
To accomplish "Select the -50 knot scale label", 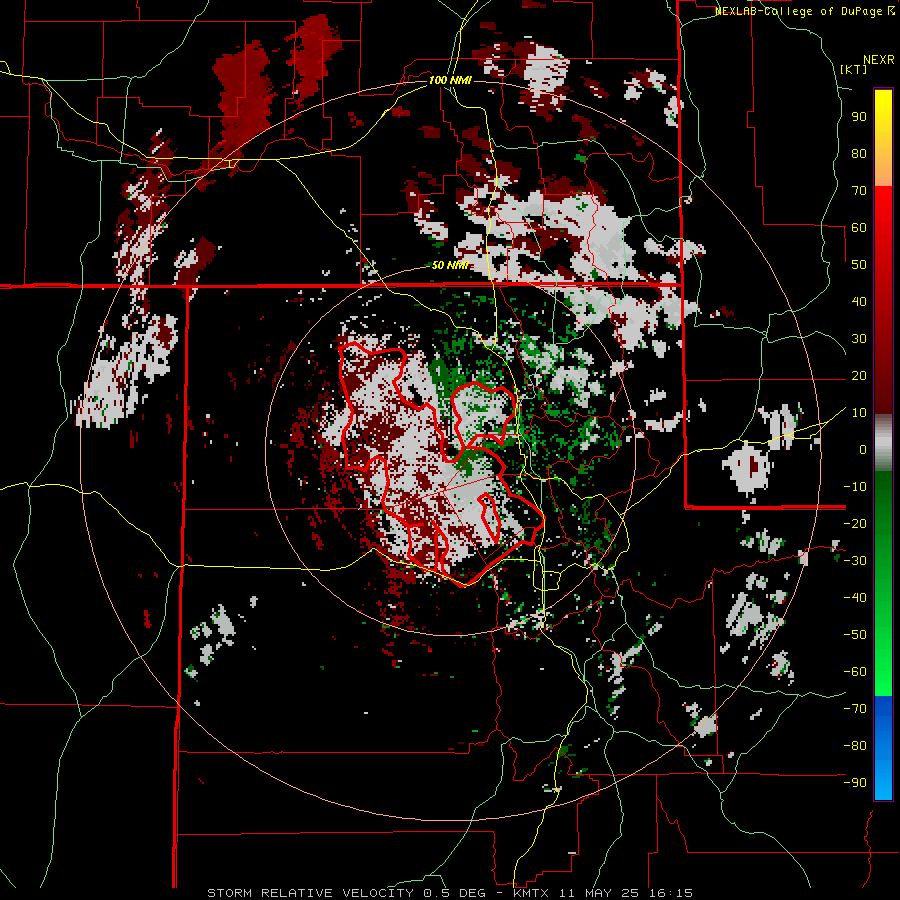I will (855, 635).
